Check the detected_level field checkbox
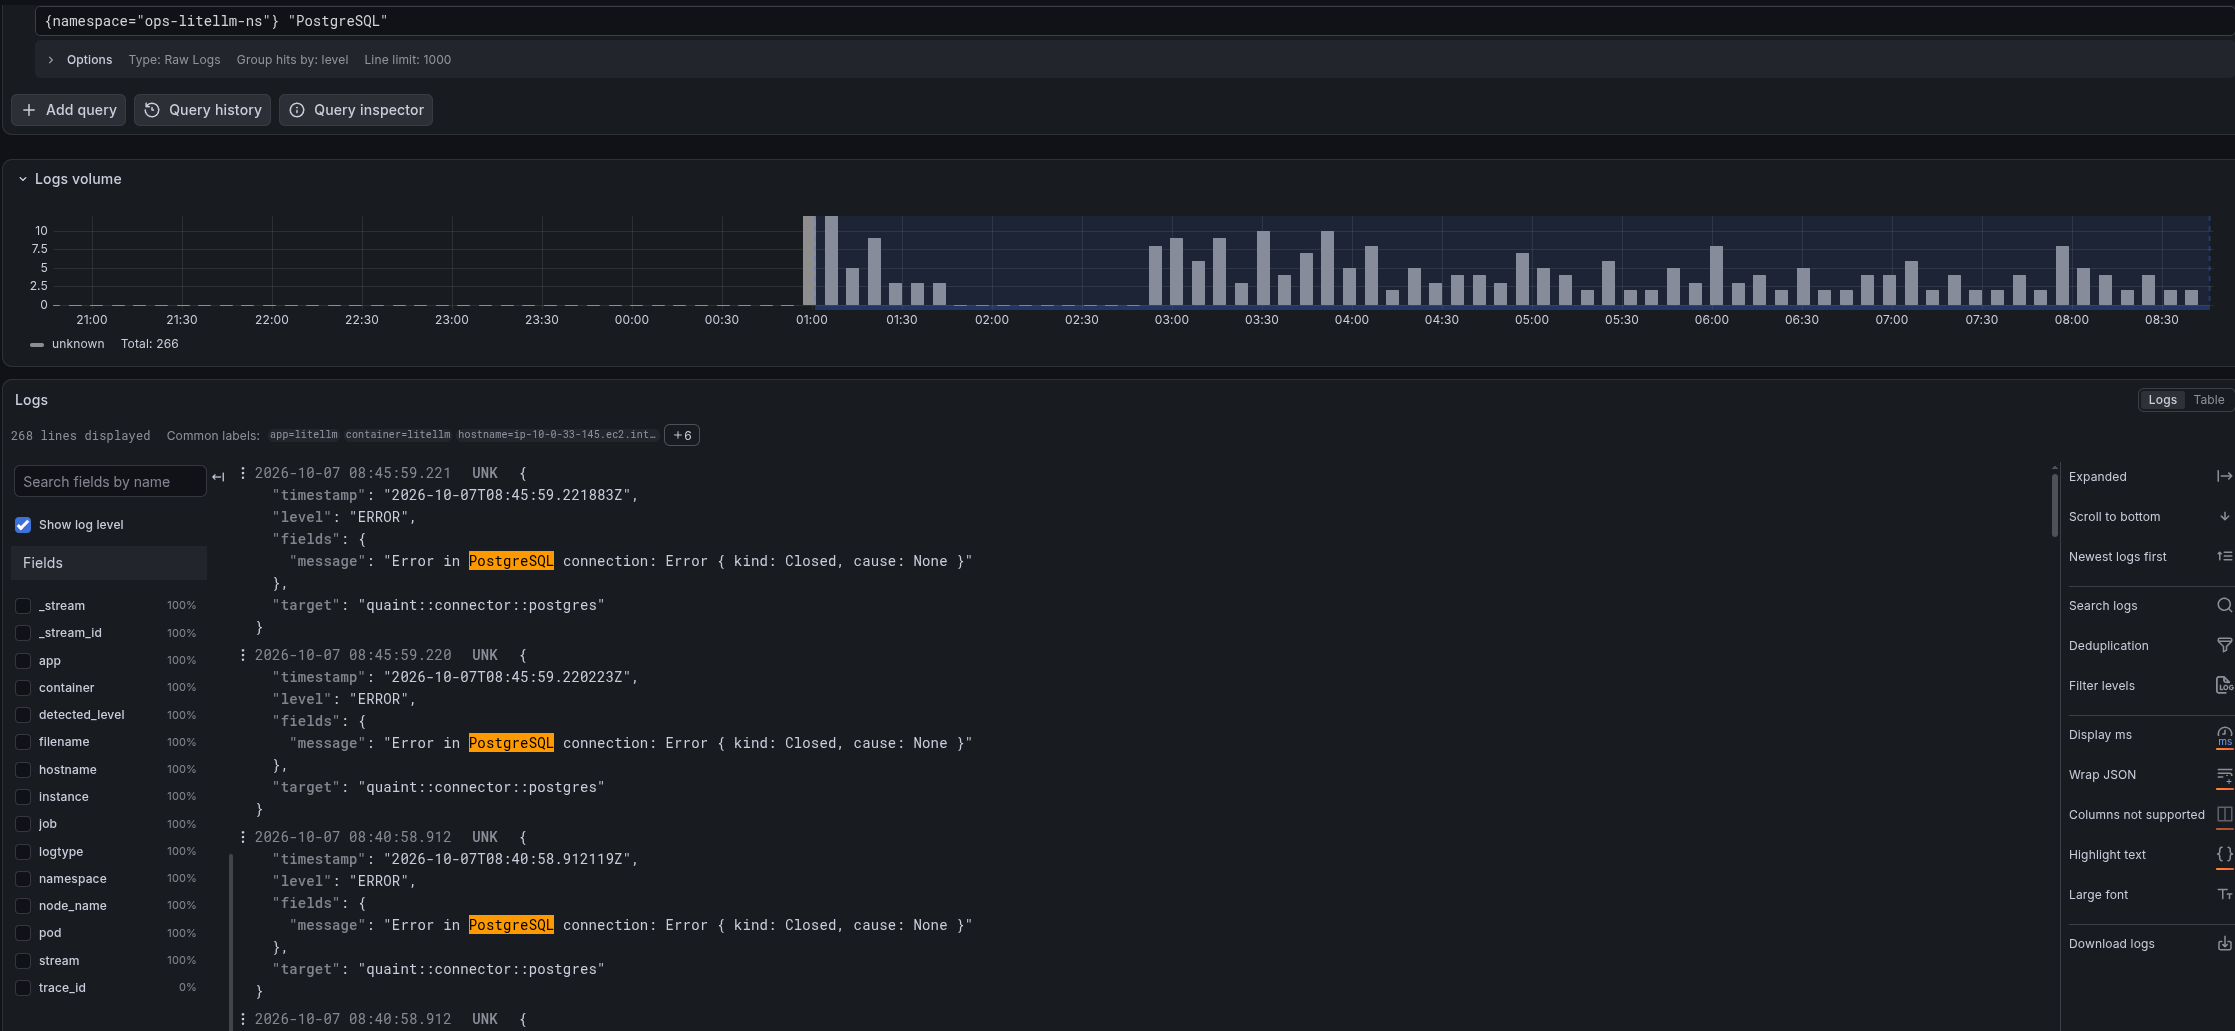 tap(23, 715)
